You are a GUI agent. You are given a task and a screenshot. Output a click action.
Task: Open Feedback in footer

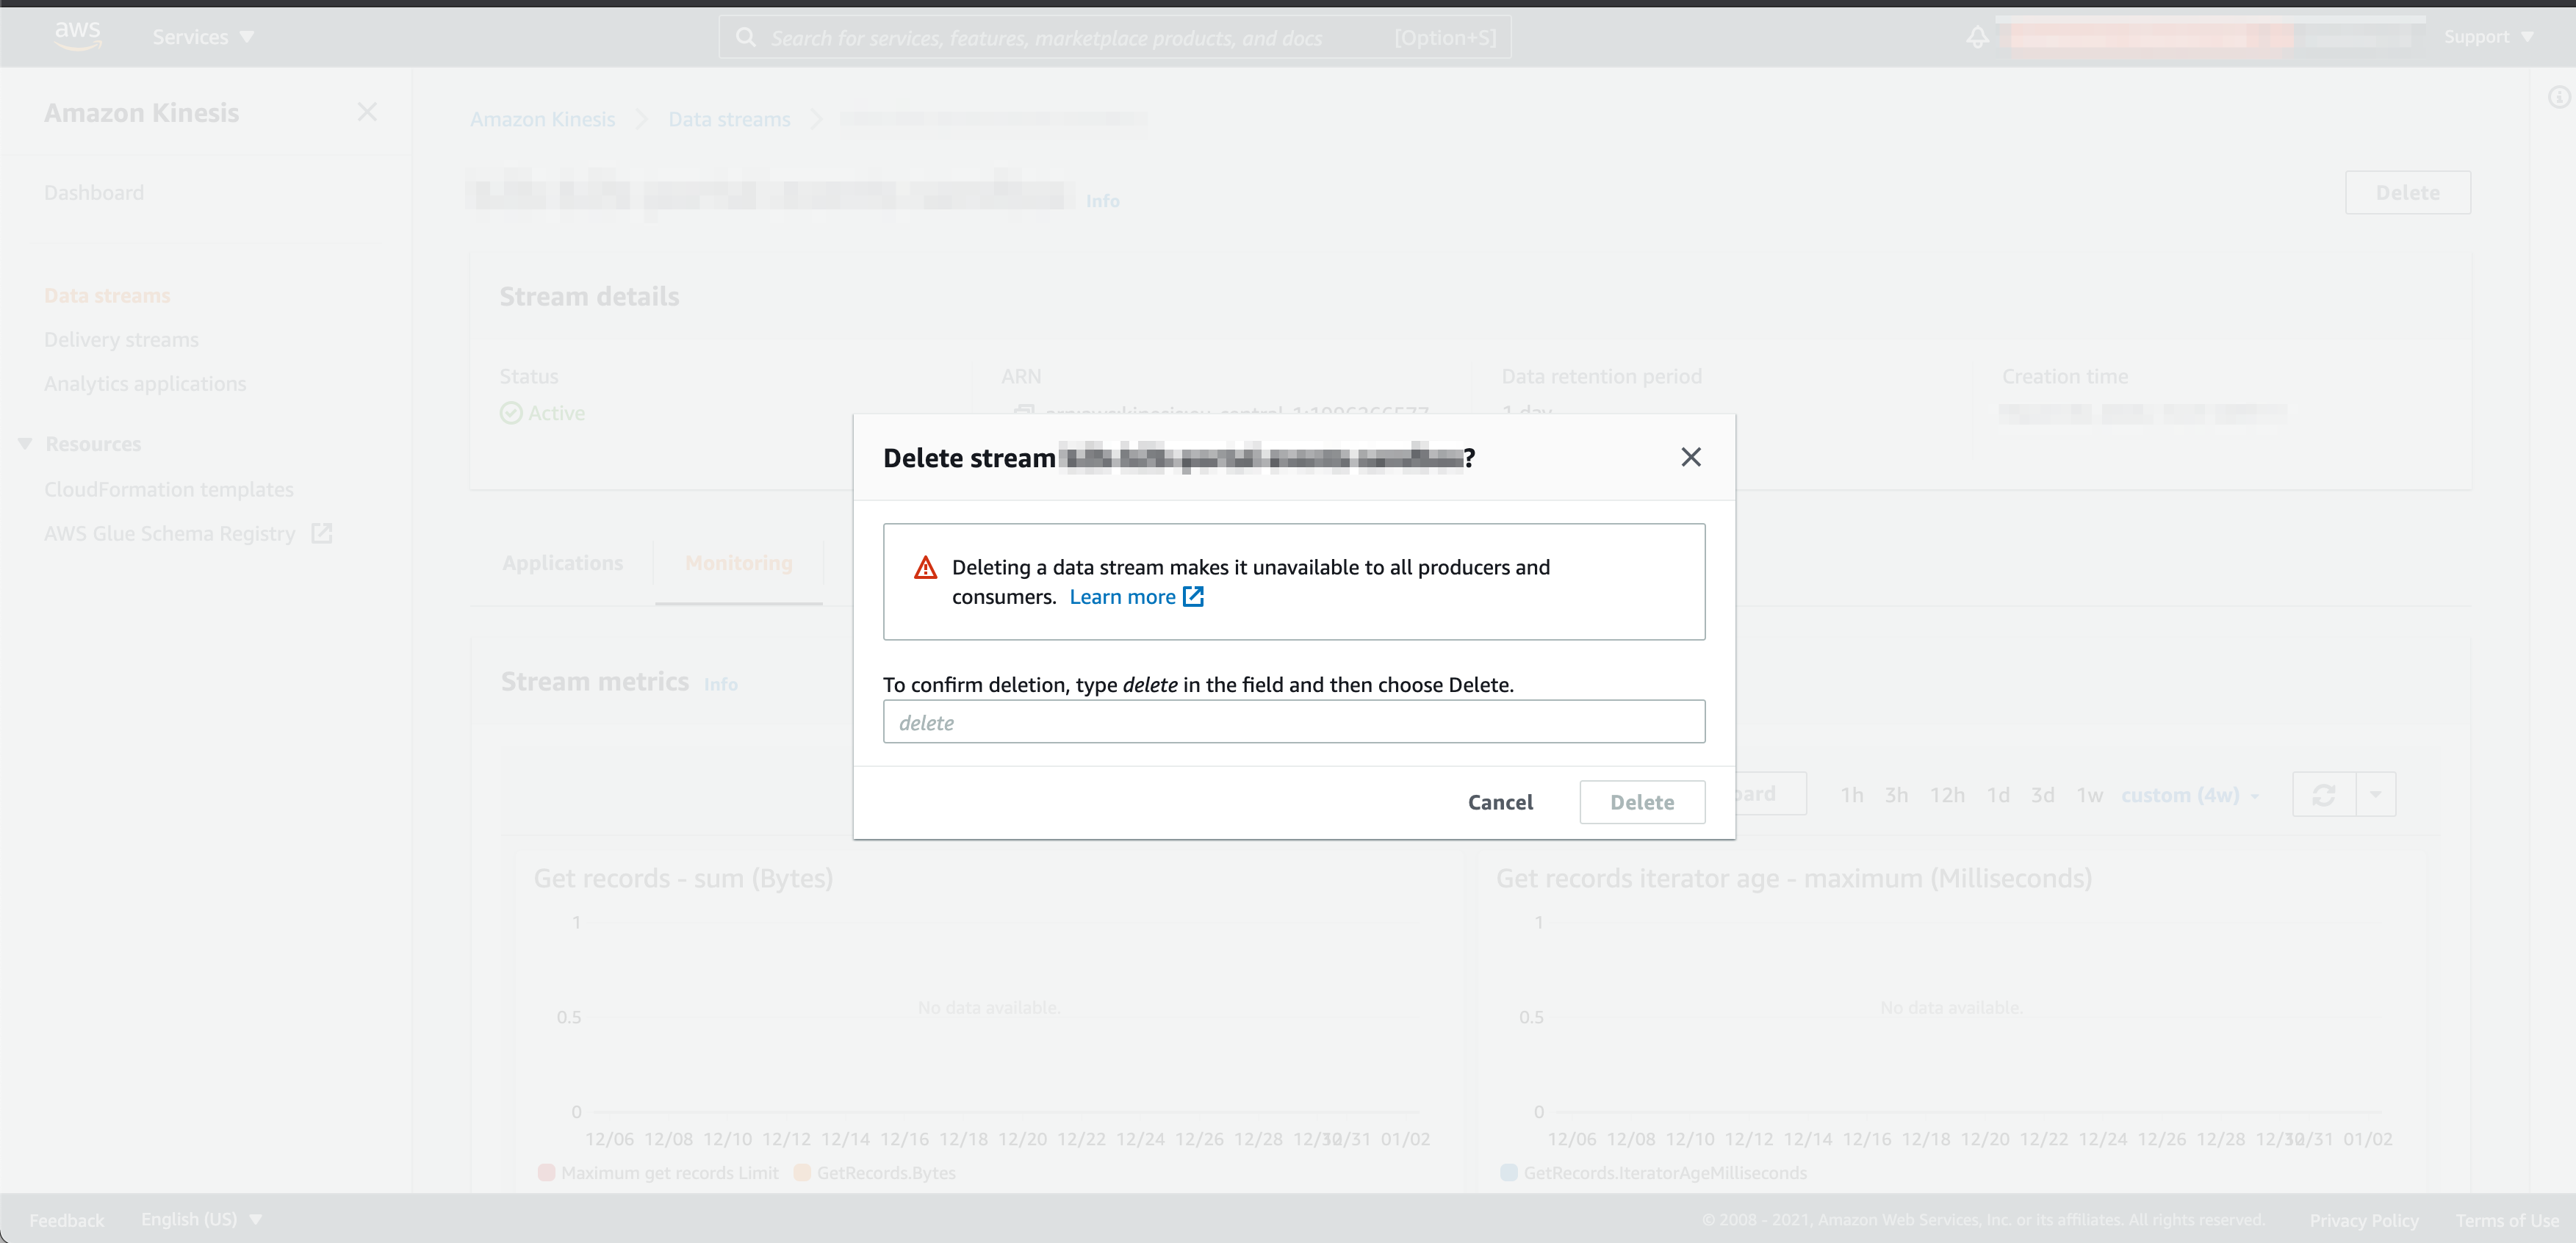click(x=66, y=1220)
